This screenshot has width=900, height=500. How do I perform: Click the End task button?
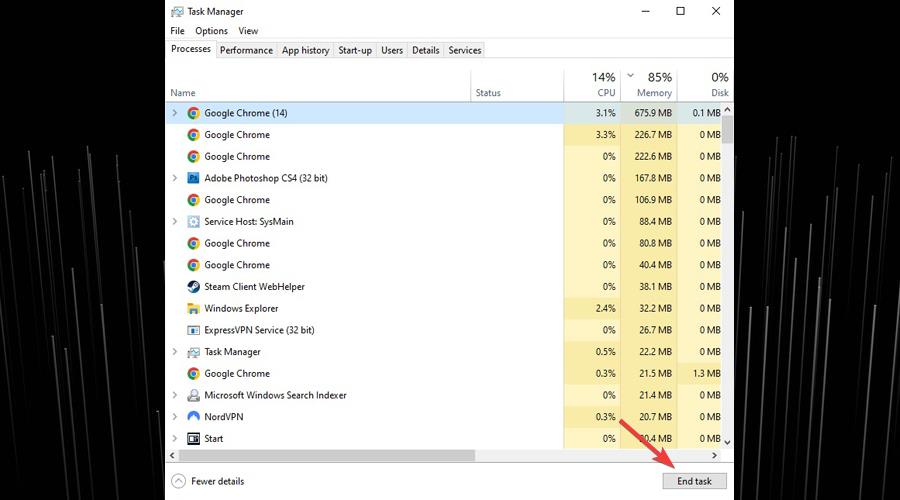point(695,481)
